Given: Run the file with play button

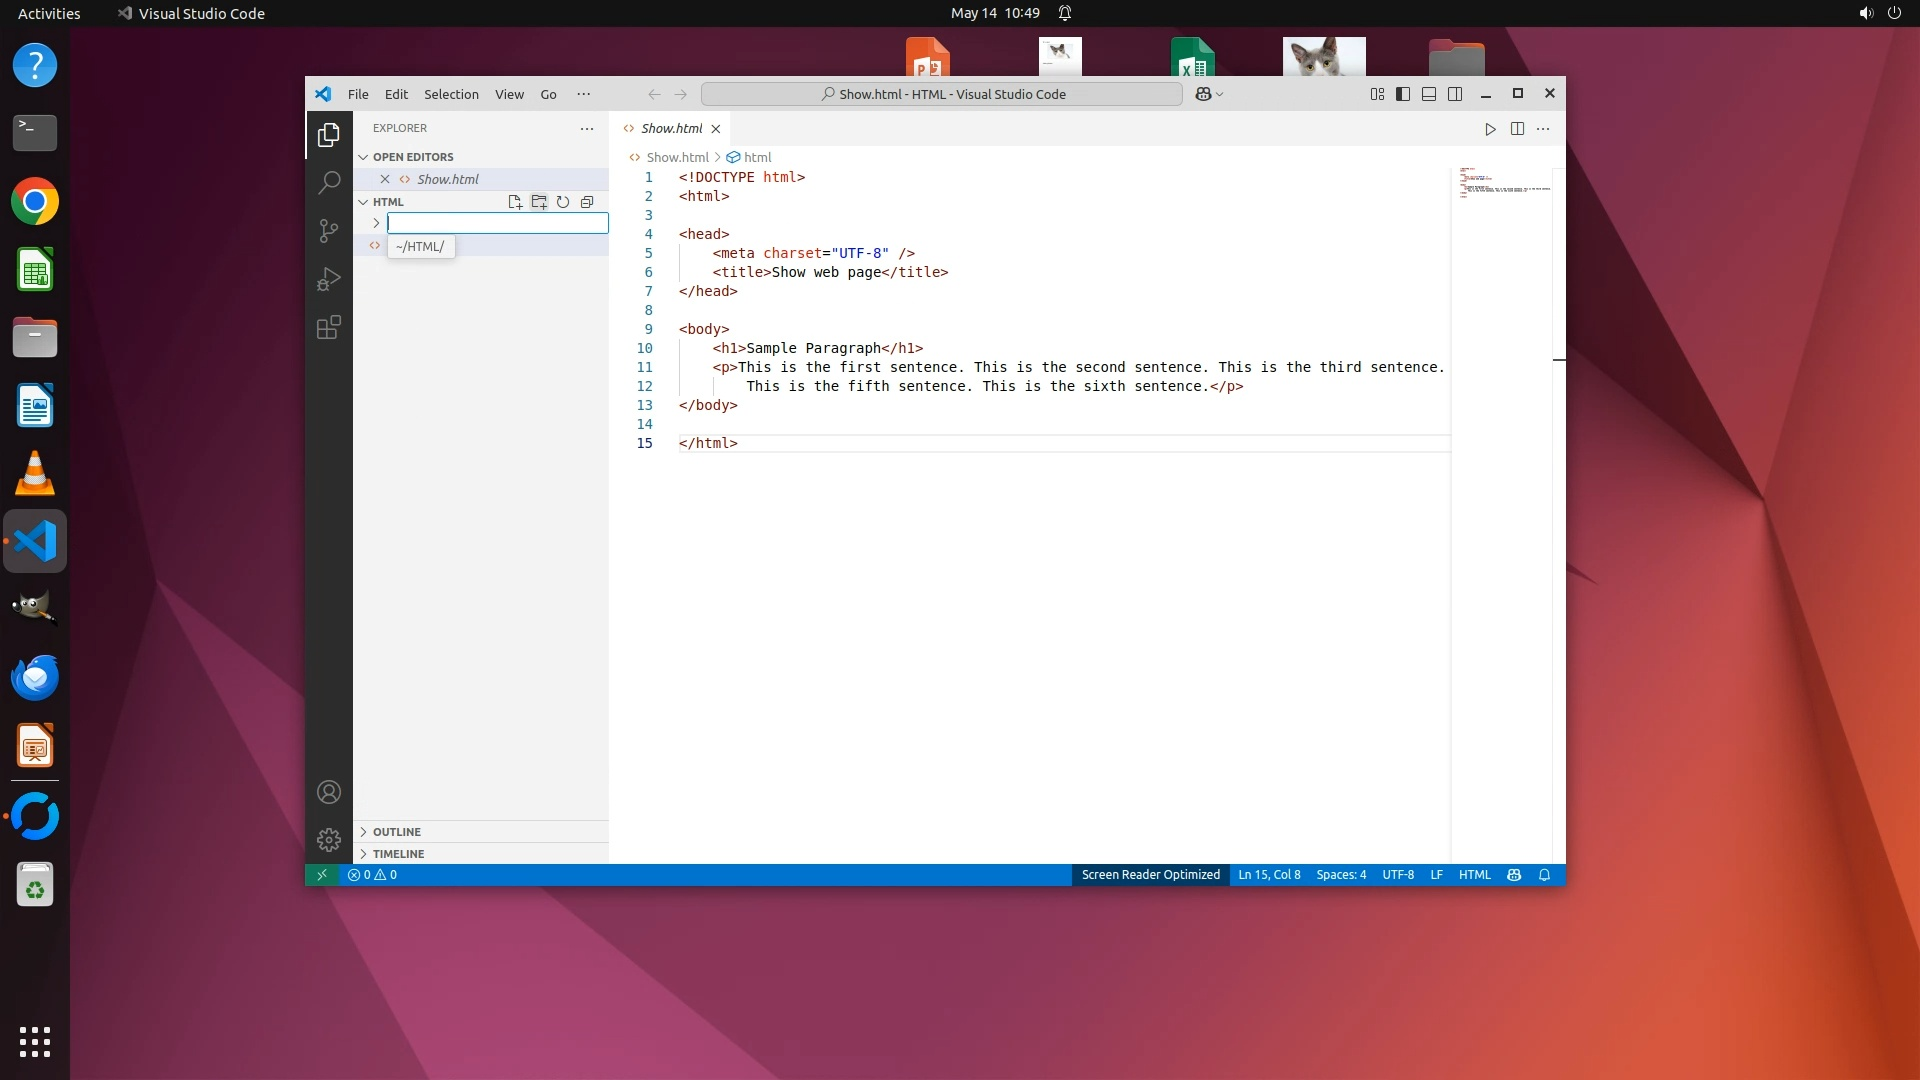Looking at the screenshot, I should point(1490,129).
